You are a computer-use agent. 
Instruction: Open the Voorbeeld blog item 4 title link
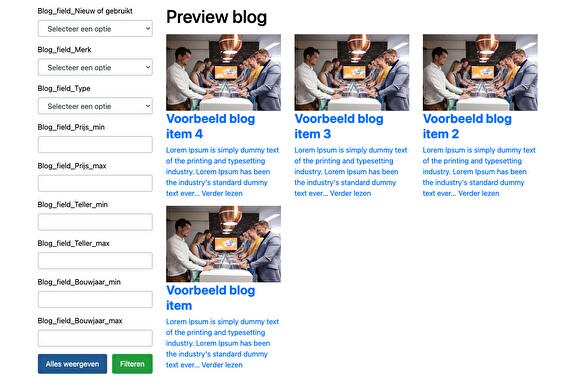pyautogui.click(x=210, y=126)
